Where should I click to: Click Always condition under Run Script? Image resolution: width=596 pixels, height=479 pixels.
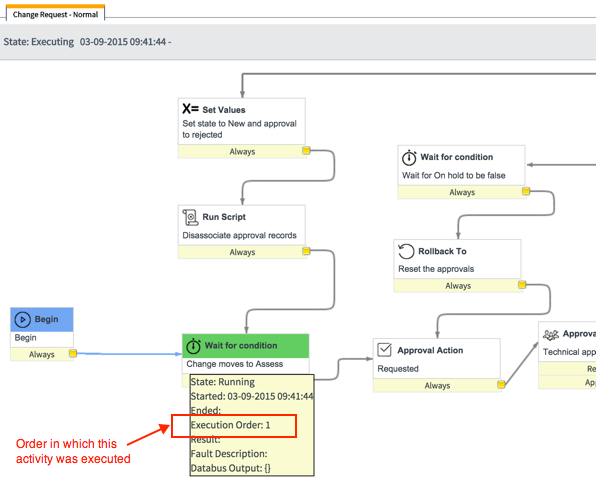click(242, 252)
